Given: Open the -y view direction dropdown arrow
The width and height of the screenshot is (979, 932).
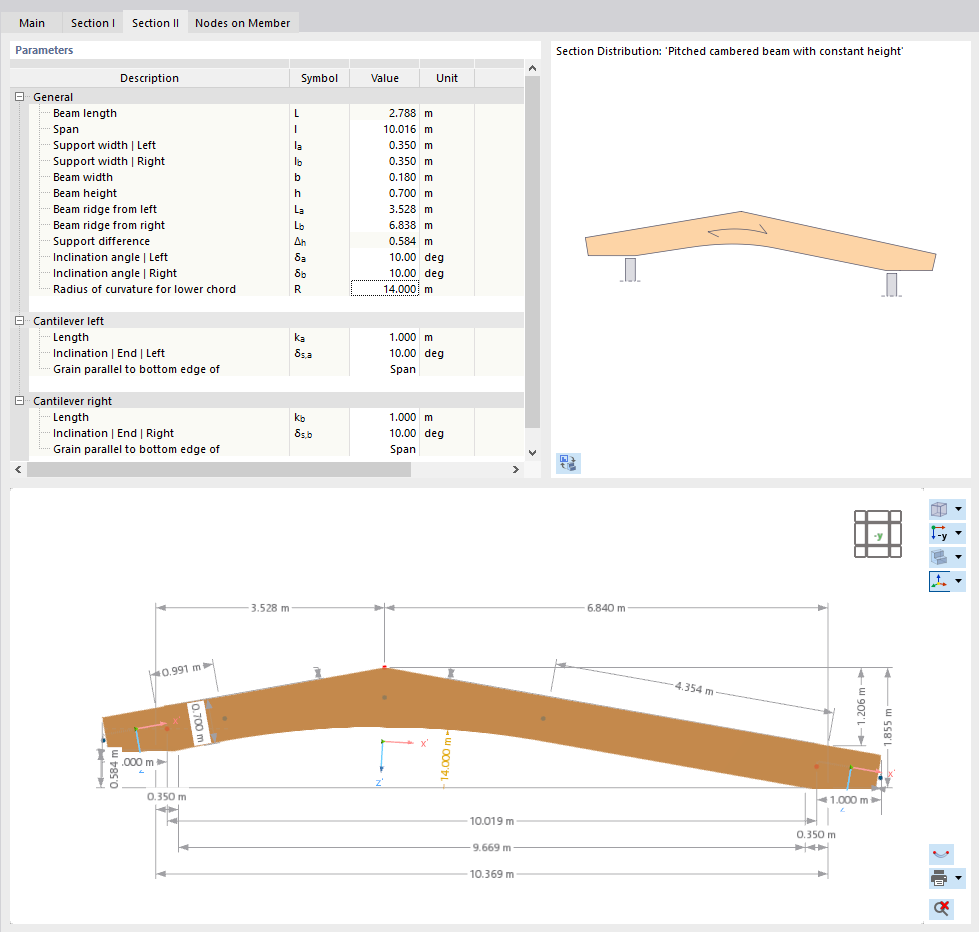Looking at the screenshot, I should (958, 534).
